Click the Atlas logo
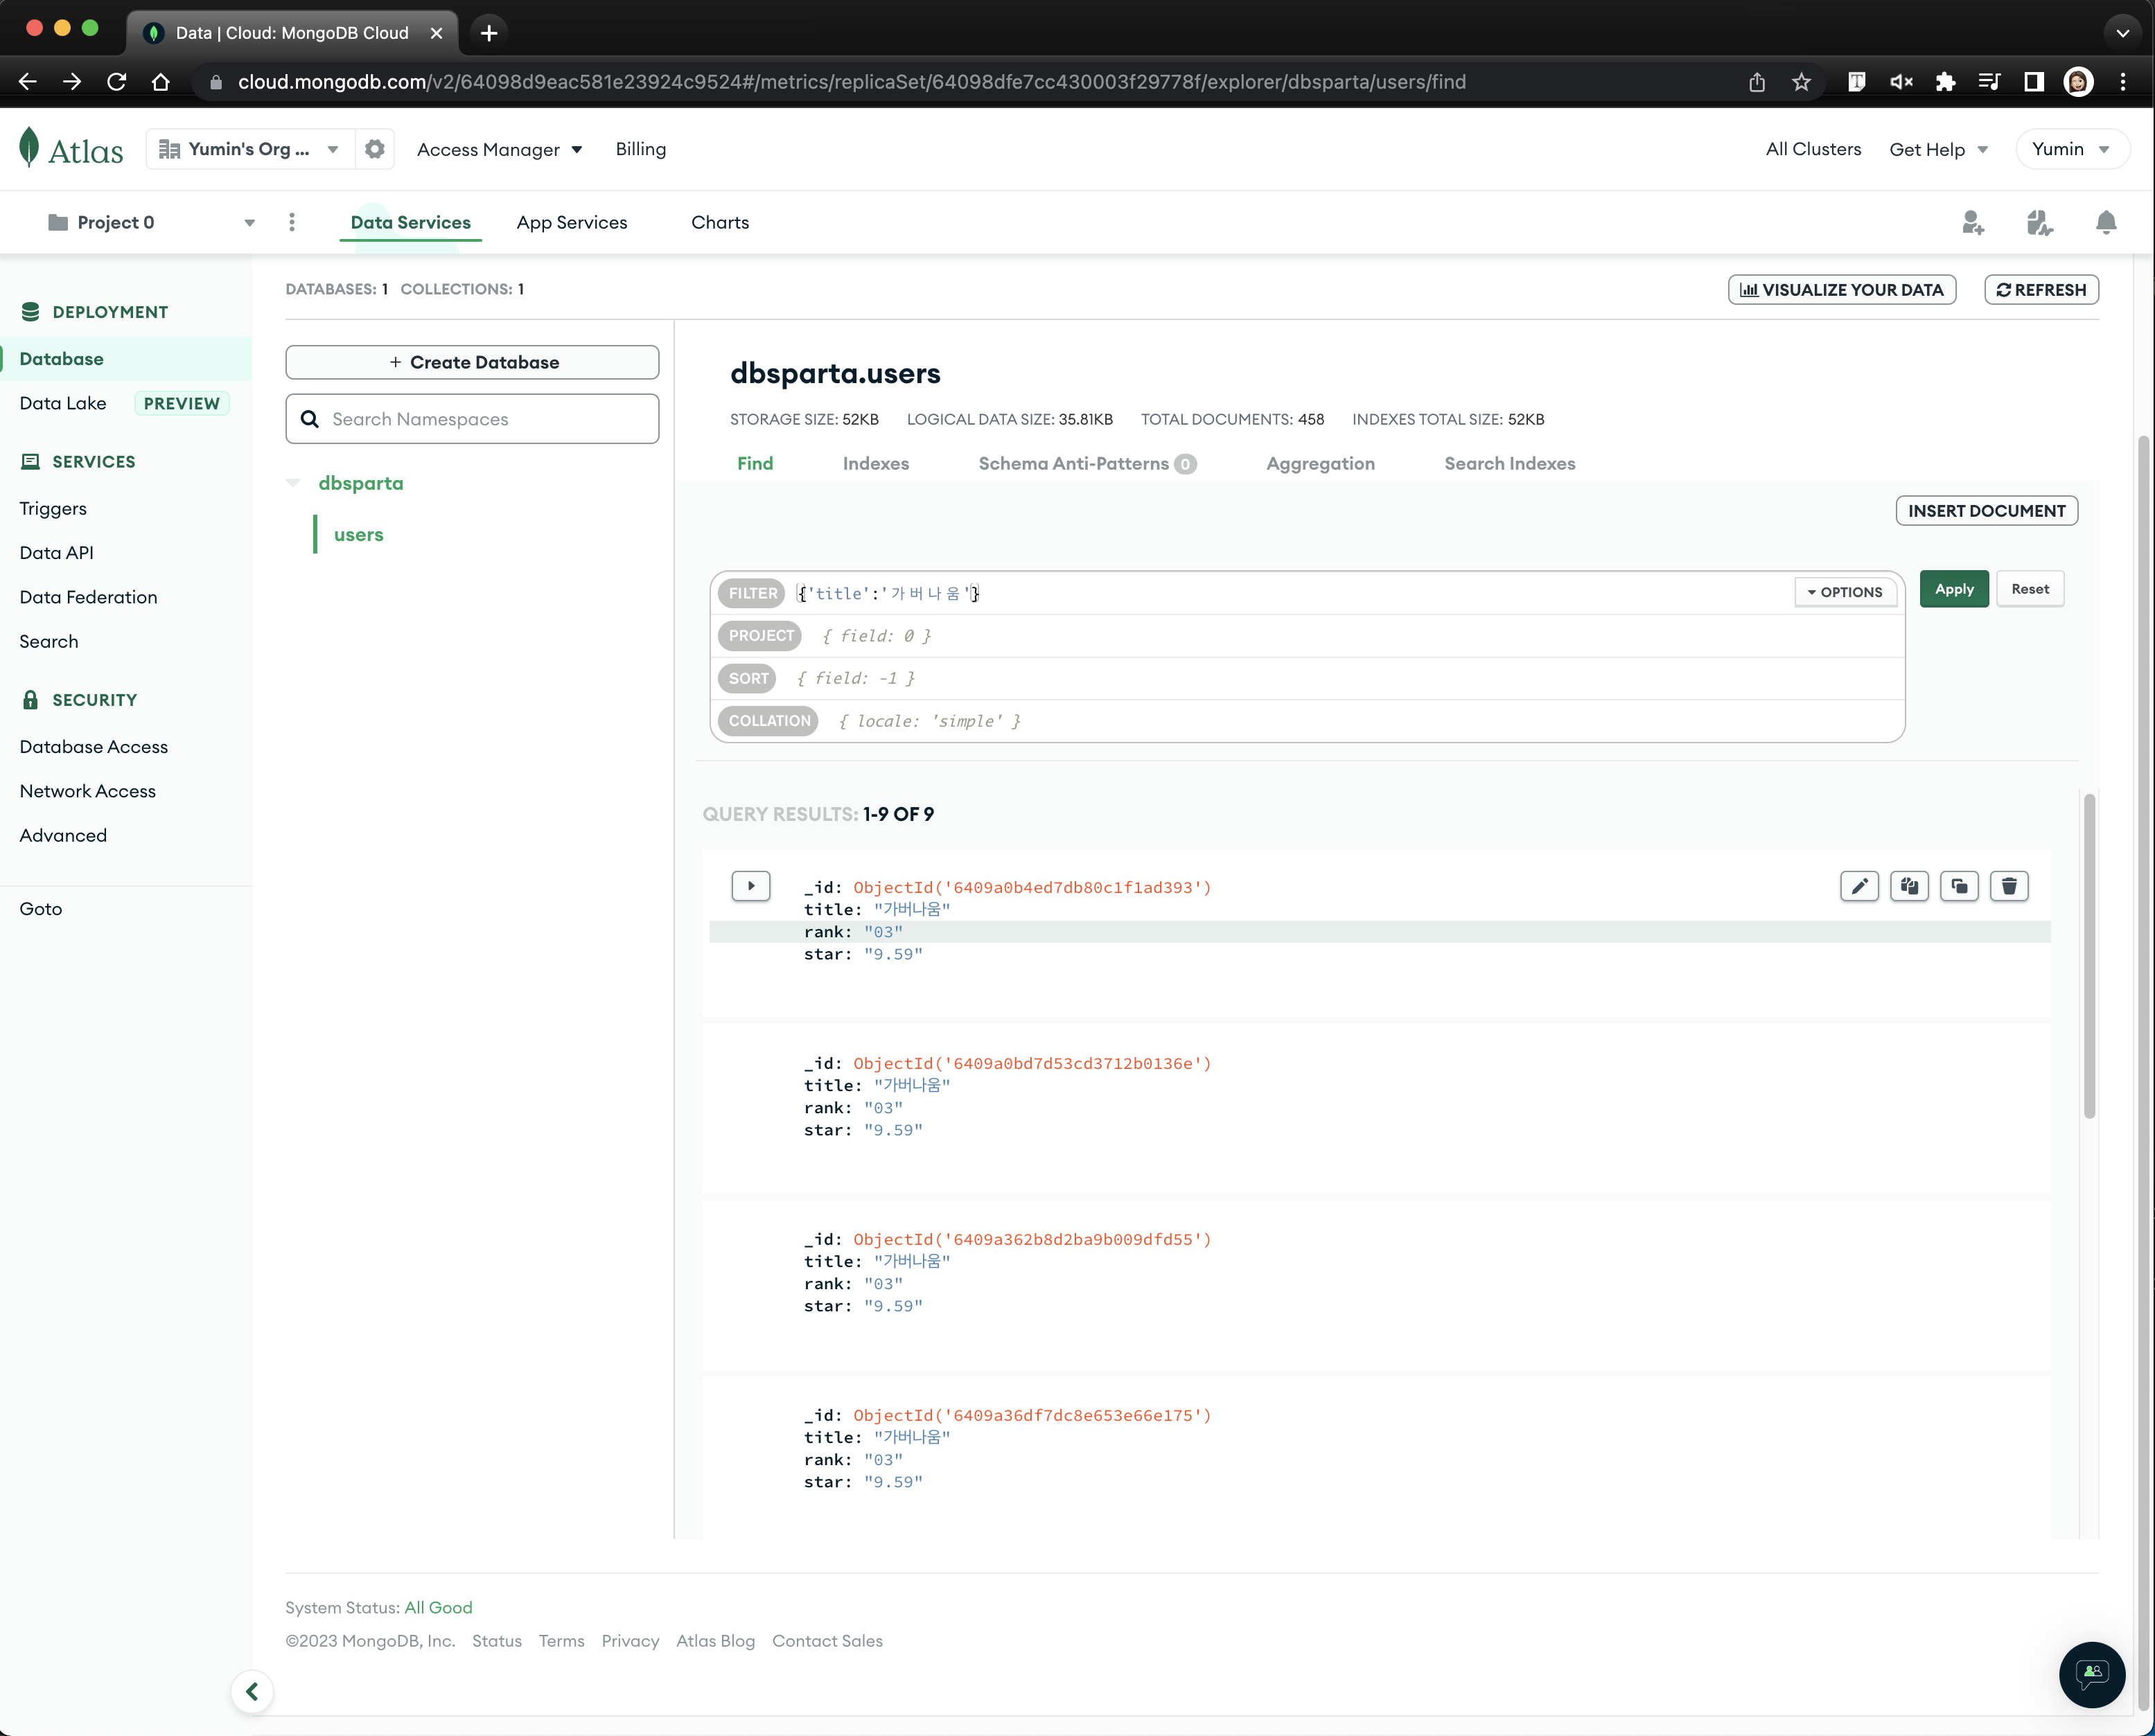This screenshot has width=2155, height=1736. [71, 149]
